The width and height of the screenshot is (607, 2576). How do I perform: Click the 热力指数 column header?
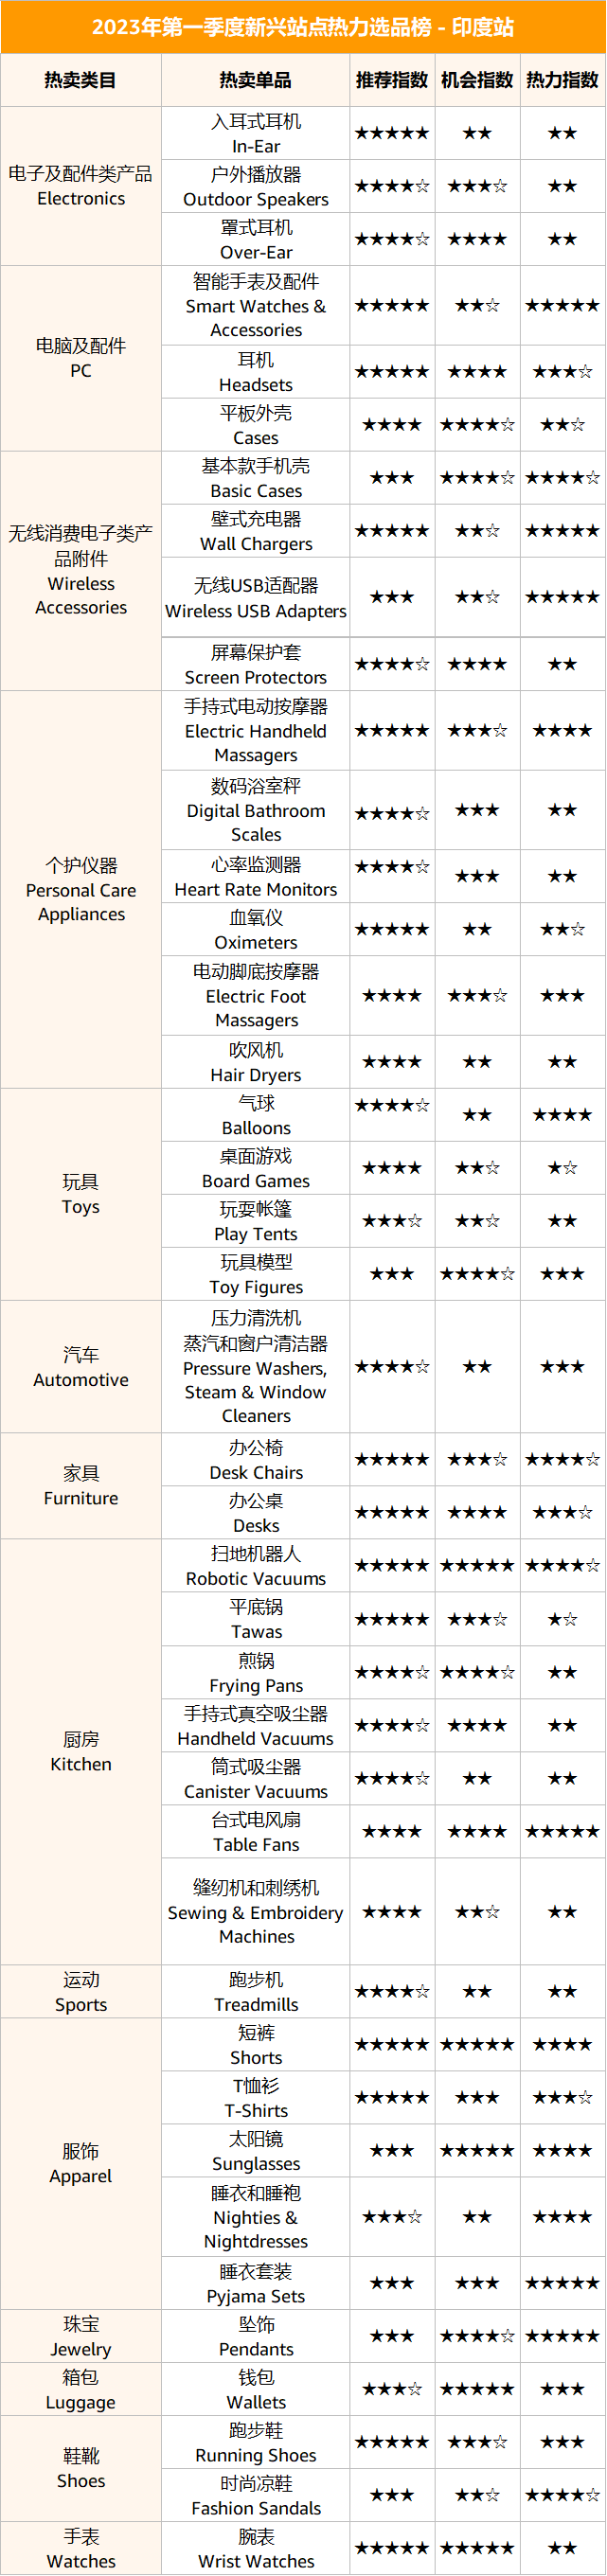click(x=562, y=80)
